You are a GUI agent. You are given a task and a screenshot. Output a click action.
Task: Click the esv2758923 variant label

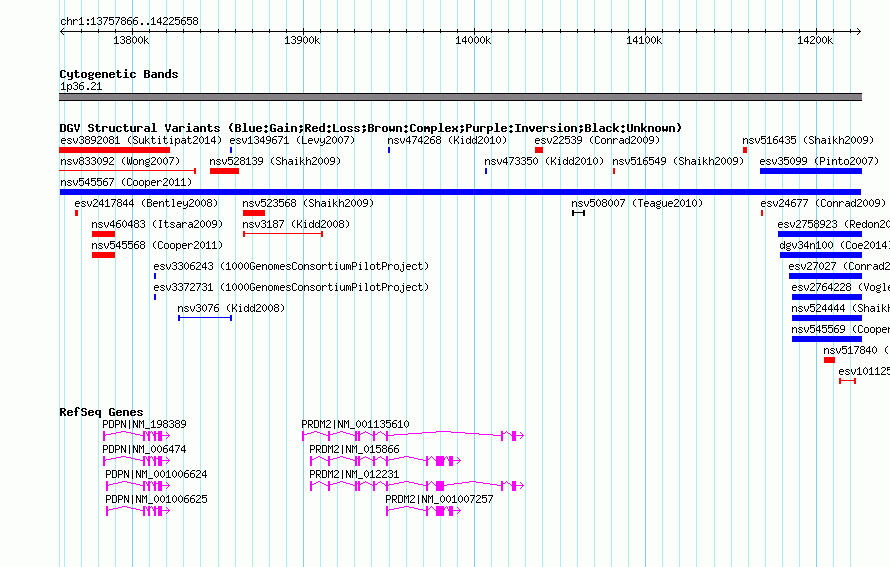click(x=833, y=224)
